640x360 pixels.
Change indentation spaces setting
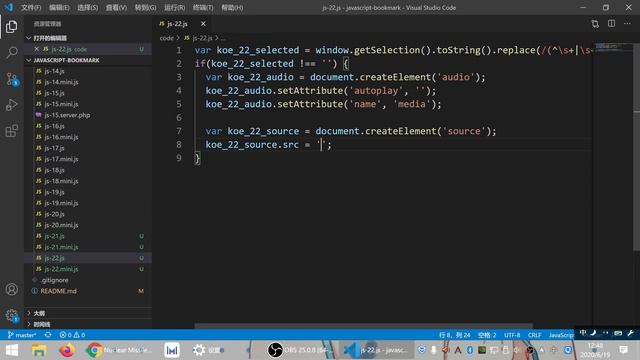click(x=487, y=335)
